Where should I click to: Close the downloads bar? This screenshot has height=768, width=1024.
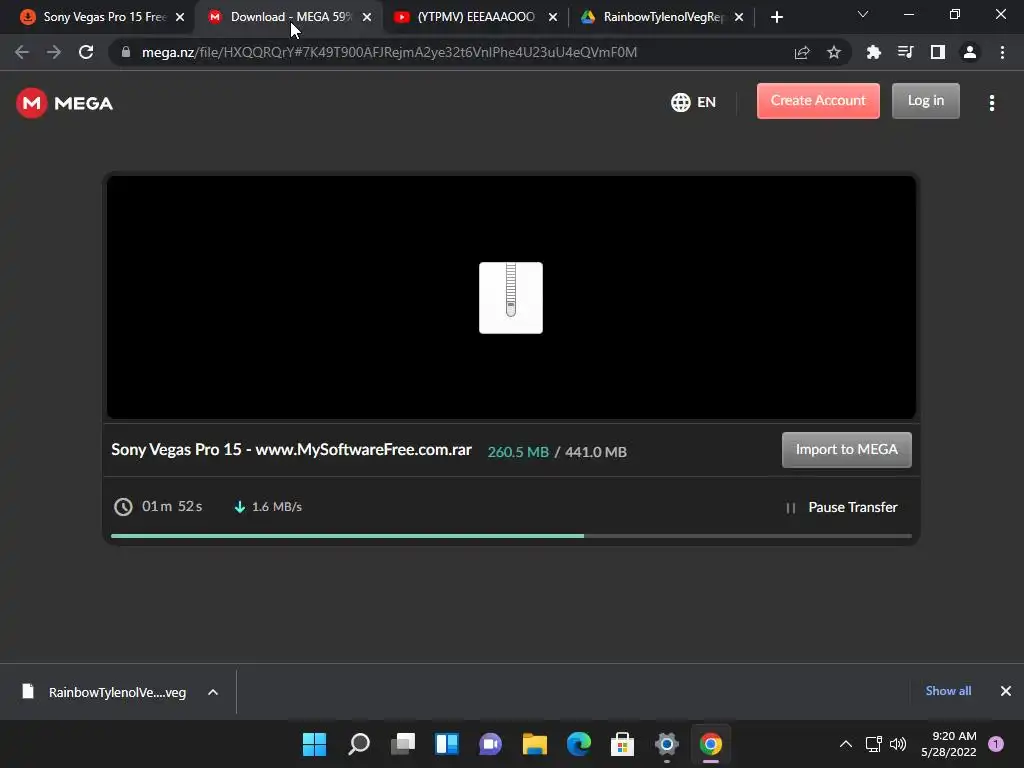1005,691
